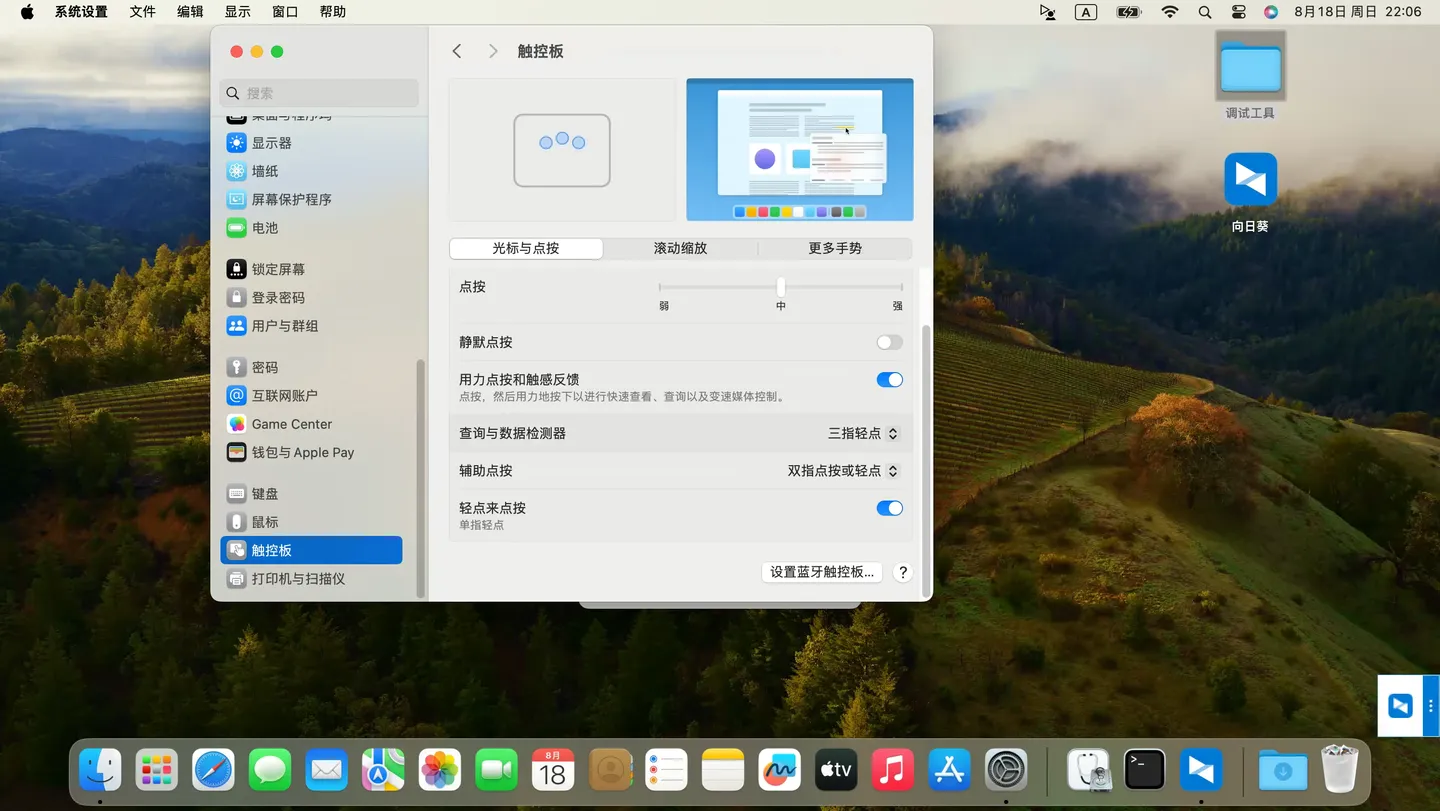Select 用户与群组 in sidebar
The height and width of the screenshot is (811, 1440).
[284, 326]
